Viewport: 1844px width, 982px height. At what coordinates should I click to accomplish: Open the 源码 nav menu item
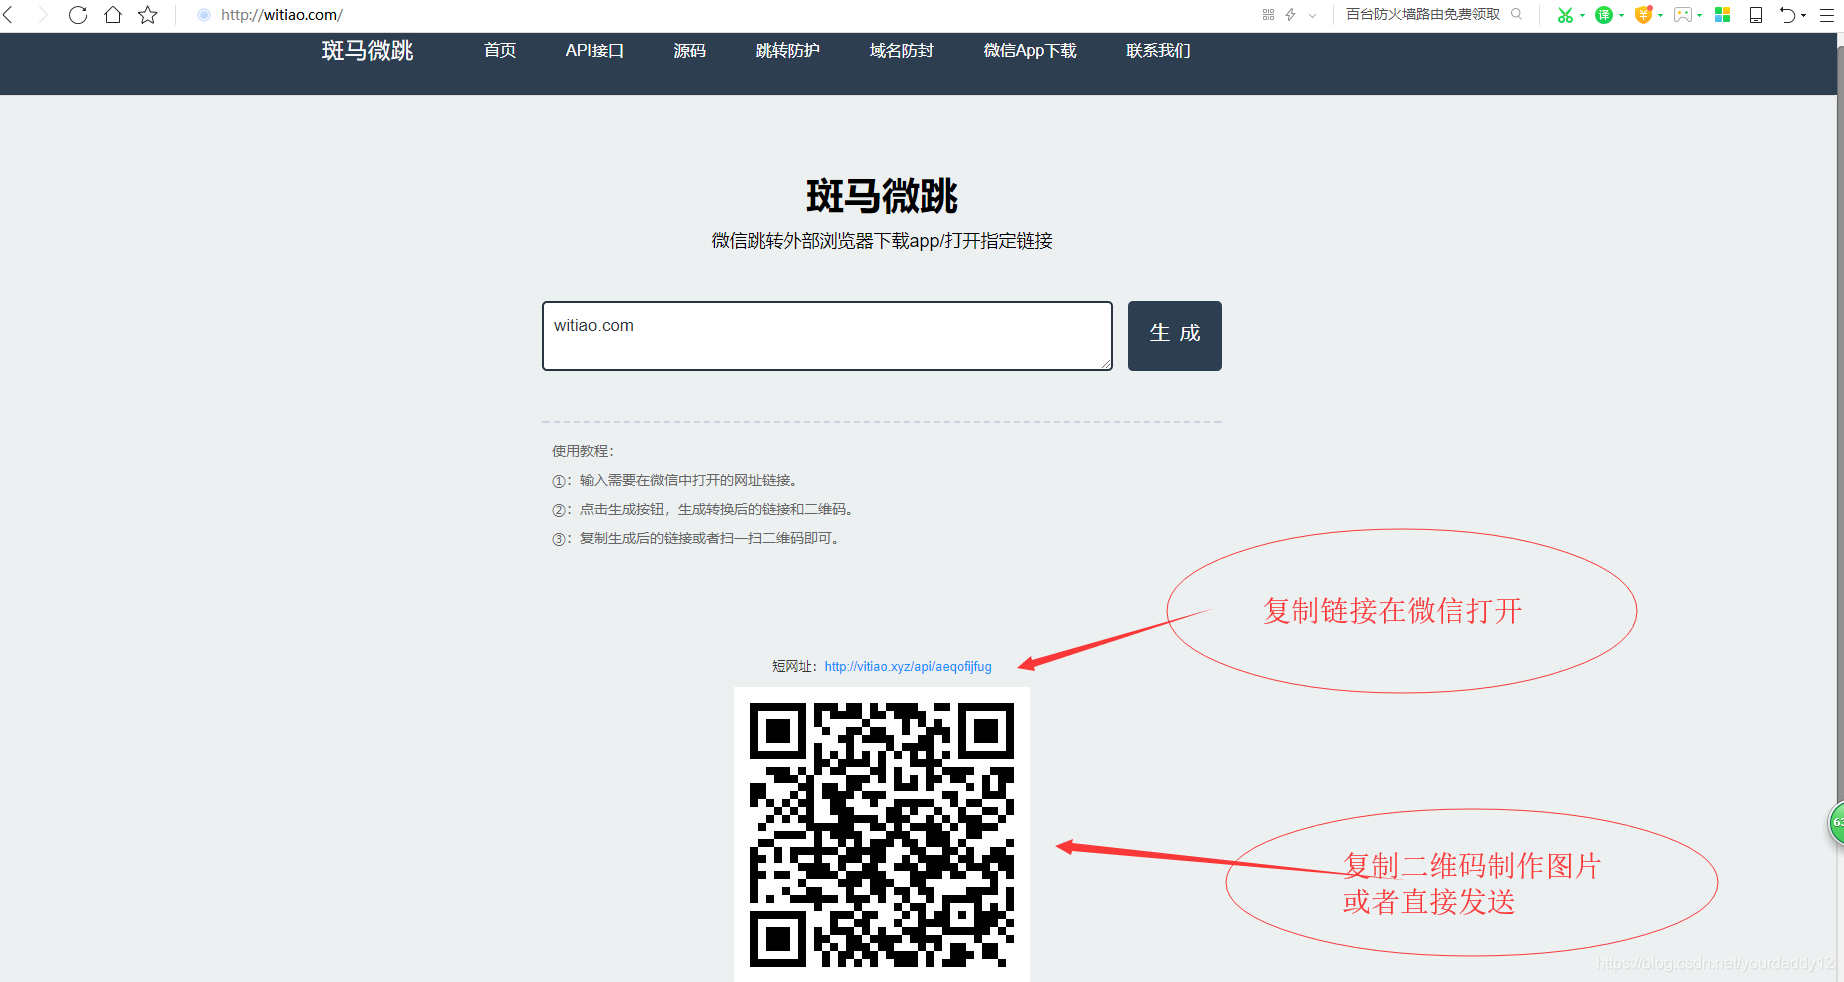tap(689, 51)
